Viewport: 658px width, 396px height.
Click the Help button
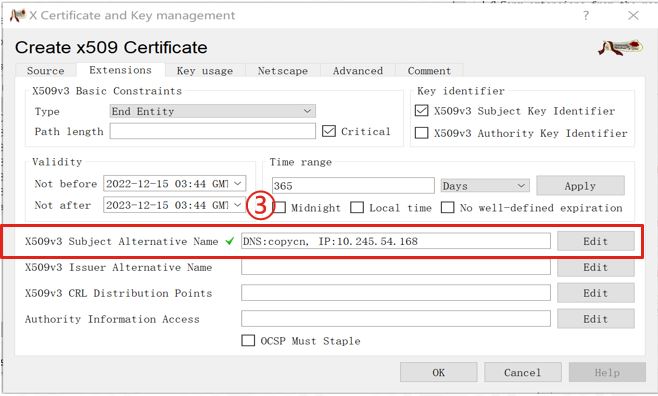[x=607, y=373]
